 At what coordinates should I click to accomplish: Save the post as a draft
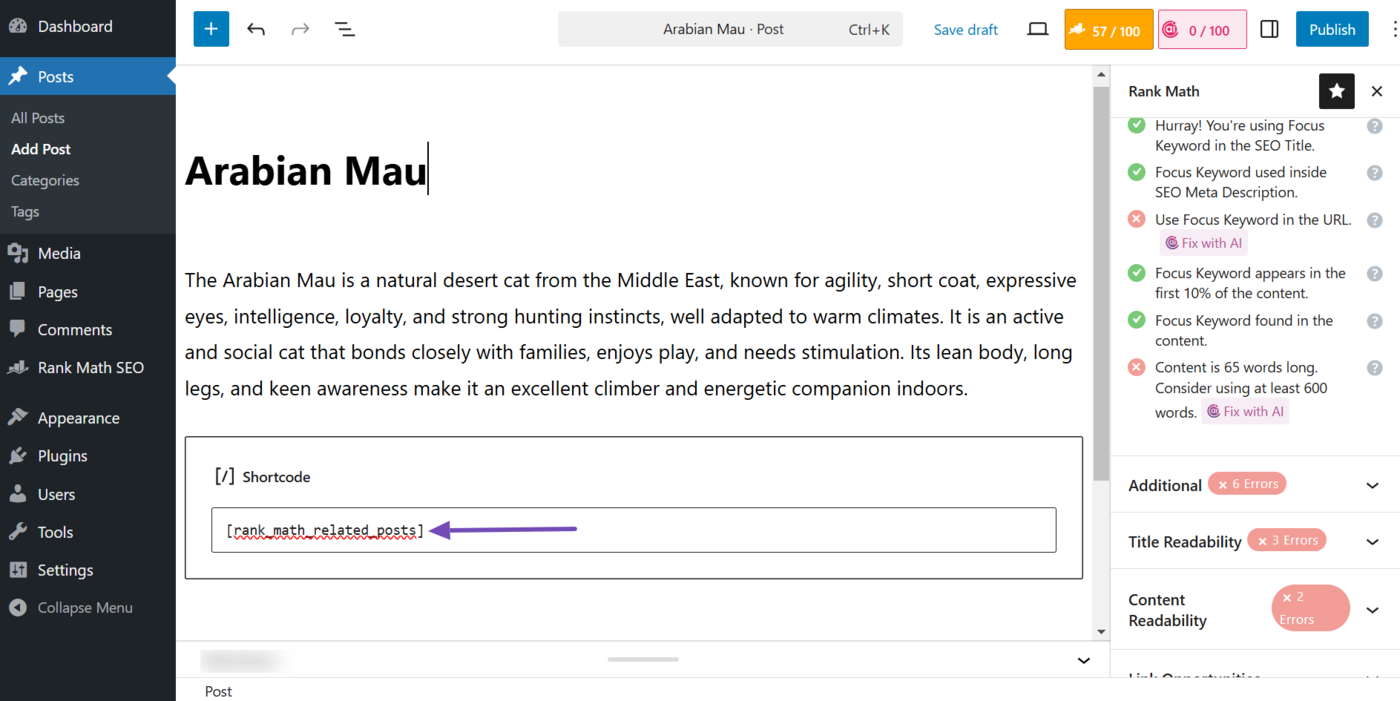[x=964, y=29]
